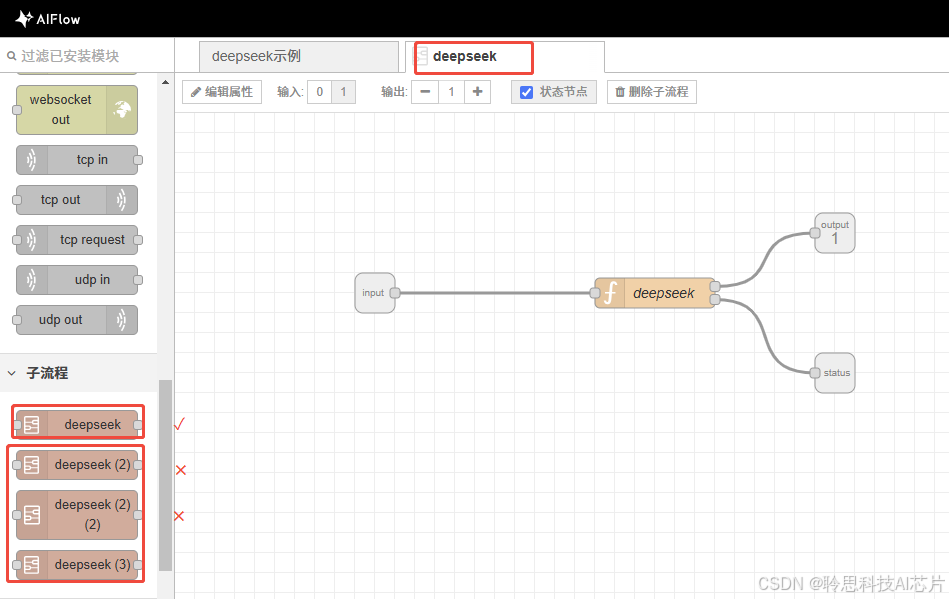
Task: Select the deepseek (3) palette node
Action: pos(77,565)
